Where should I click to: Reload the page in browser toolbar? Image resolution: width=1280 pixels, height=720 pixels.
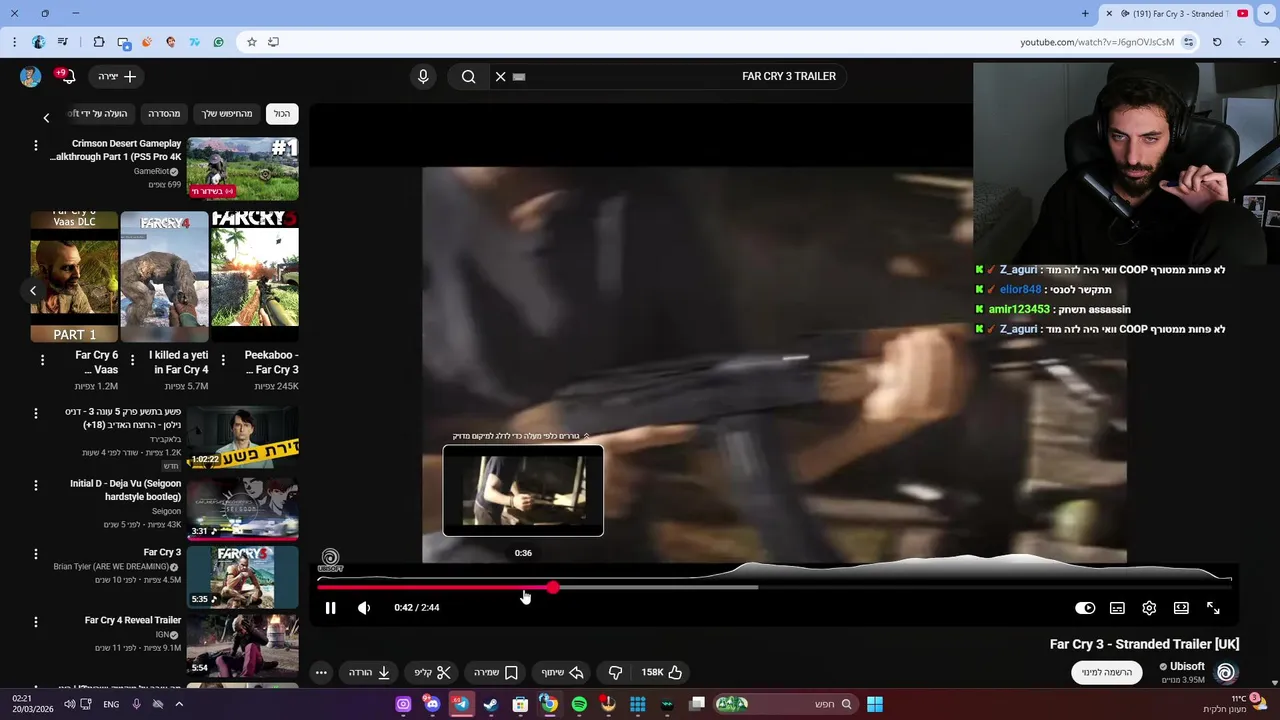point(1217,42)
